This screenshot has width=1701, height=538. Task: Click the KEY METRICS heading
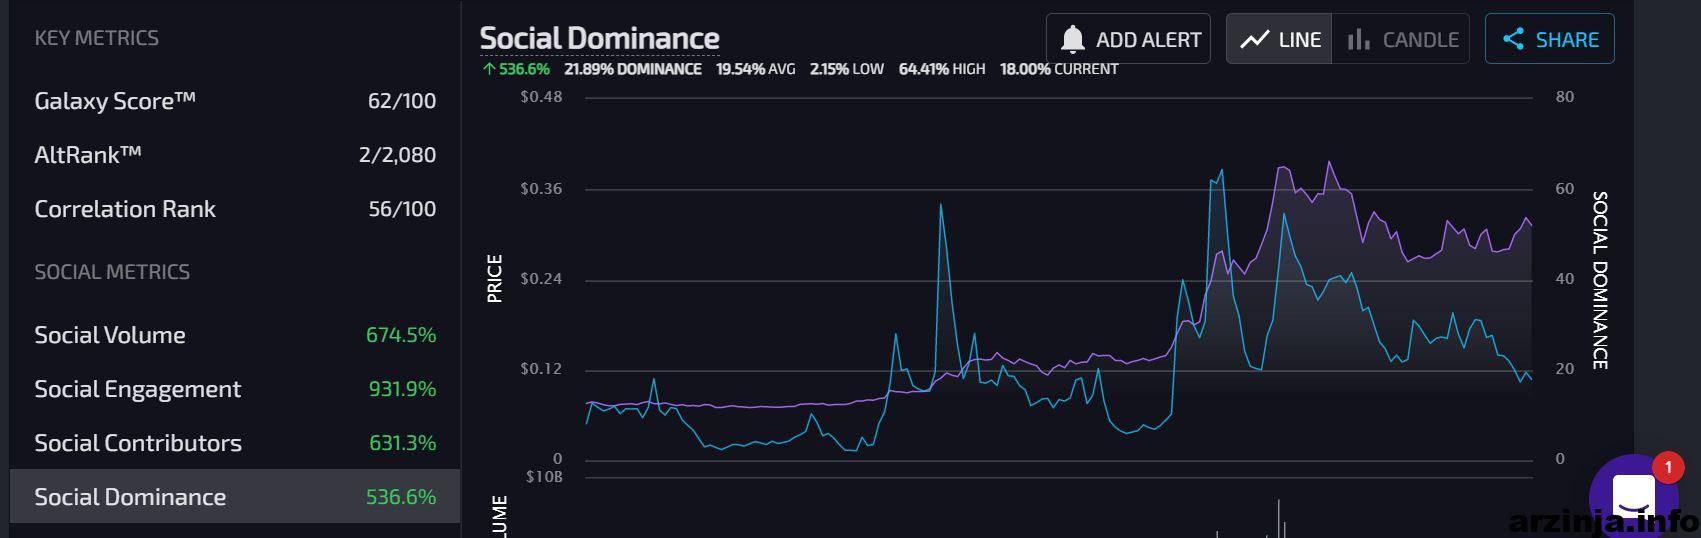(x=97, y=38)
